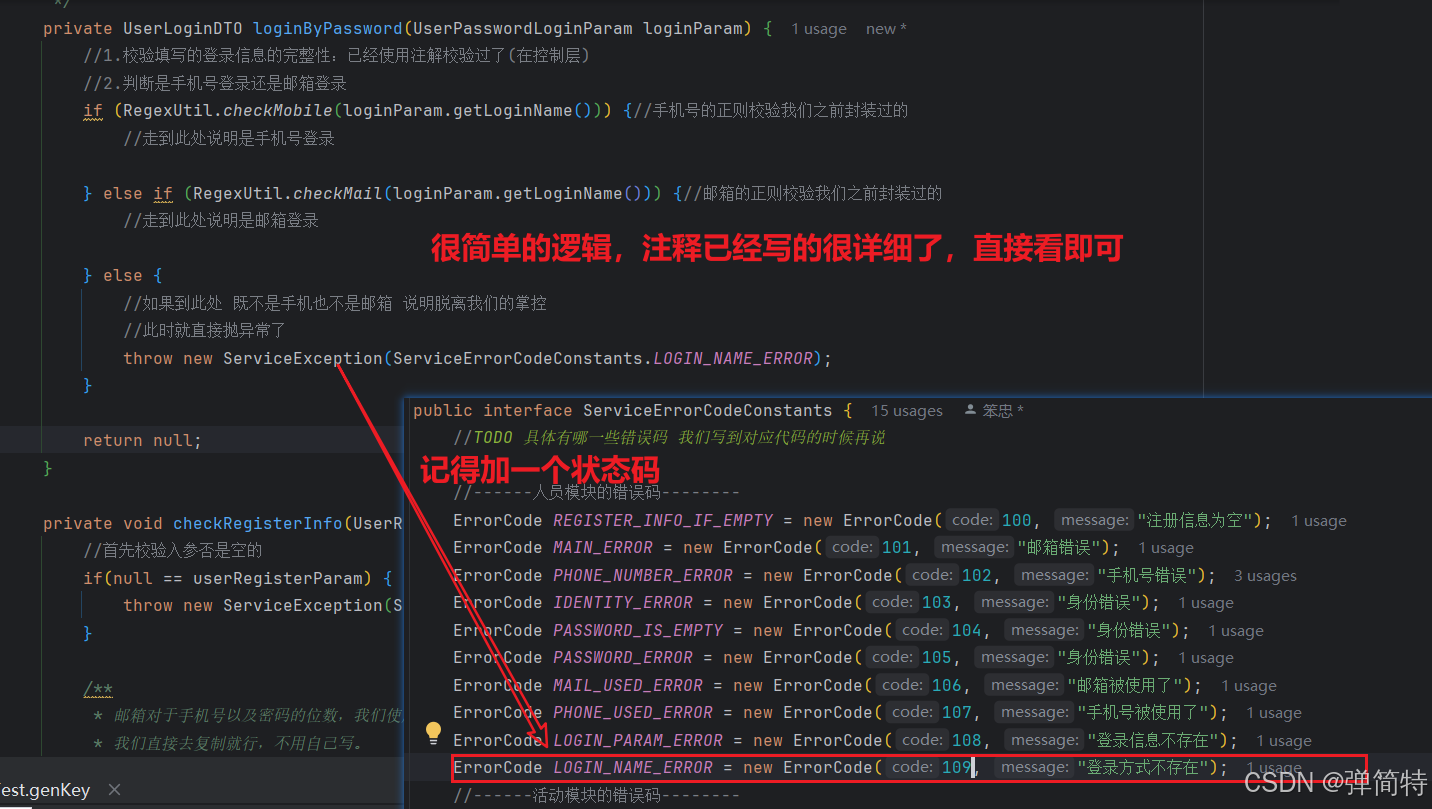Screen dimensions: 1432x809
Task: Click the TODO comment line
Action: tap(669, 437)
